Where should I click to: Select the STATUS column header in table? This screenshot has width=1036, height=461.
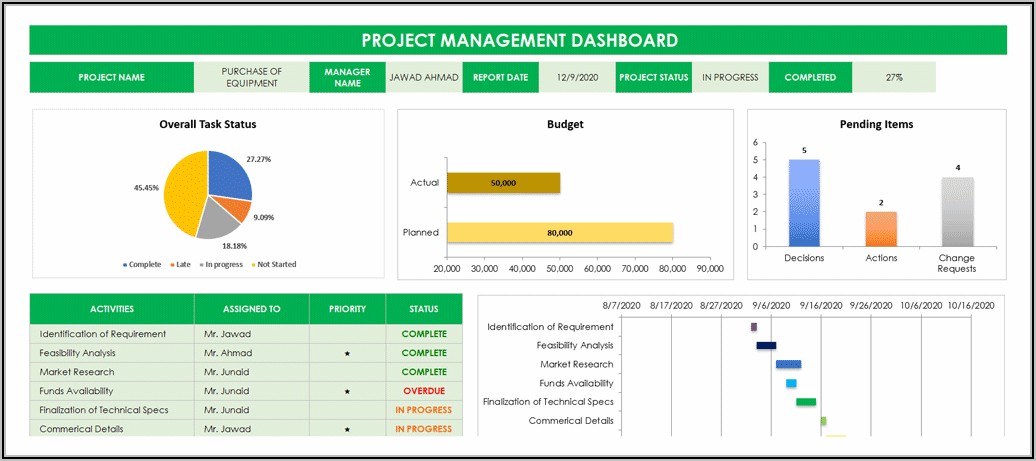click(423, 309)
